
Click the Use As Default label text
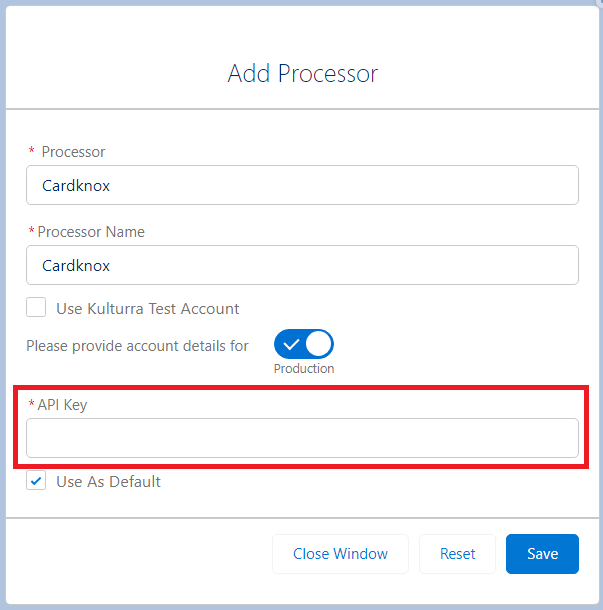pyautogui.click(x=108, y=482)
